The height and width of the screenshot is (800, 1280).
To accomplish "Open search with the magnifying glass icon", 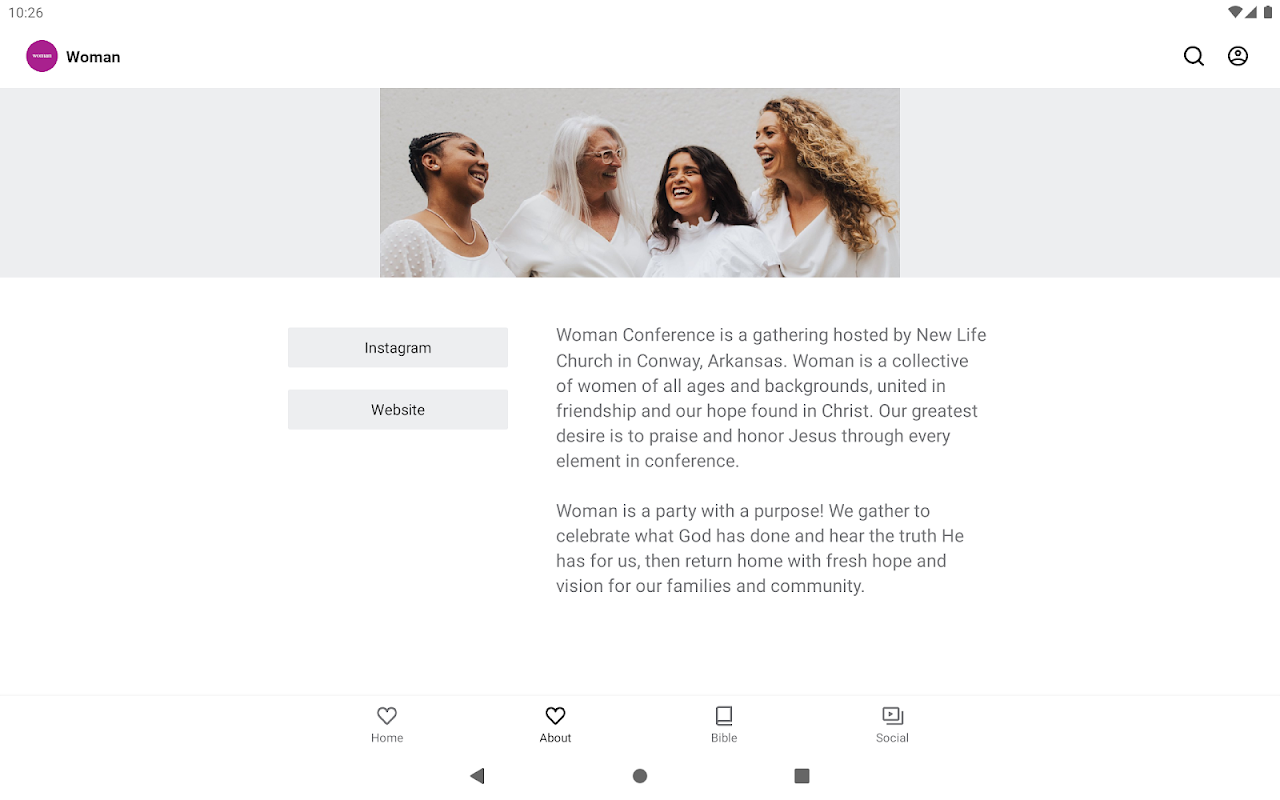I will 1194,56.
